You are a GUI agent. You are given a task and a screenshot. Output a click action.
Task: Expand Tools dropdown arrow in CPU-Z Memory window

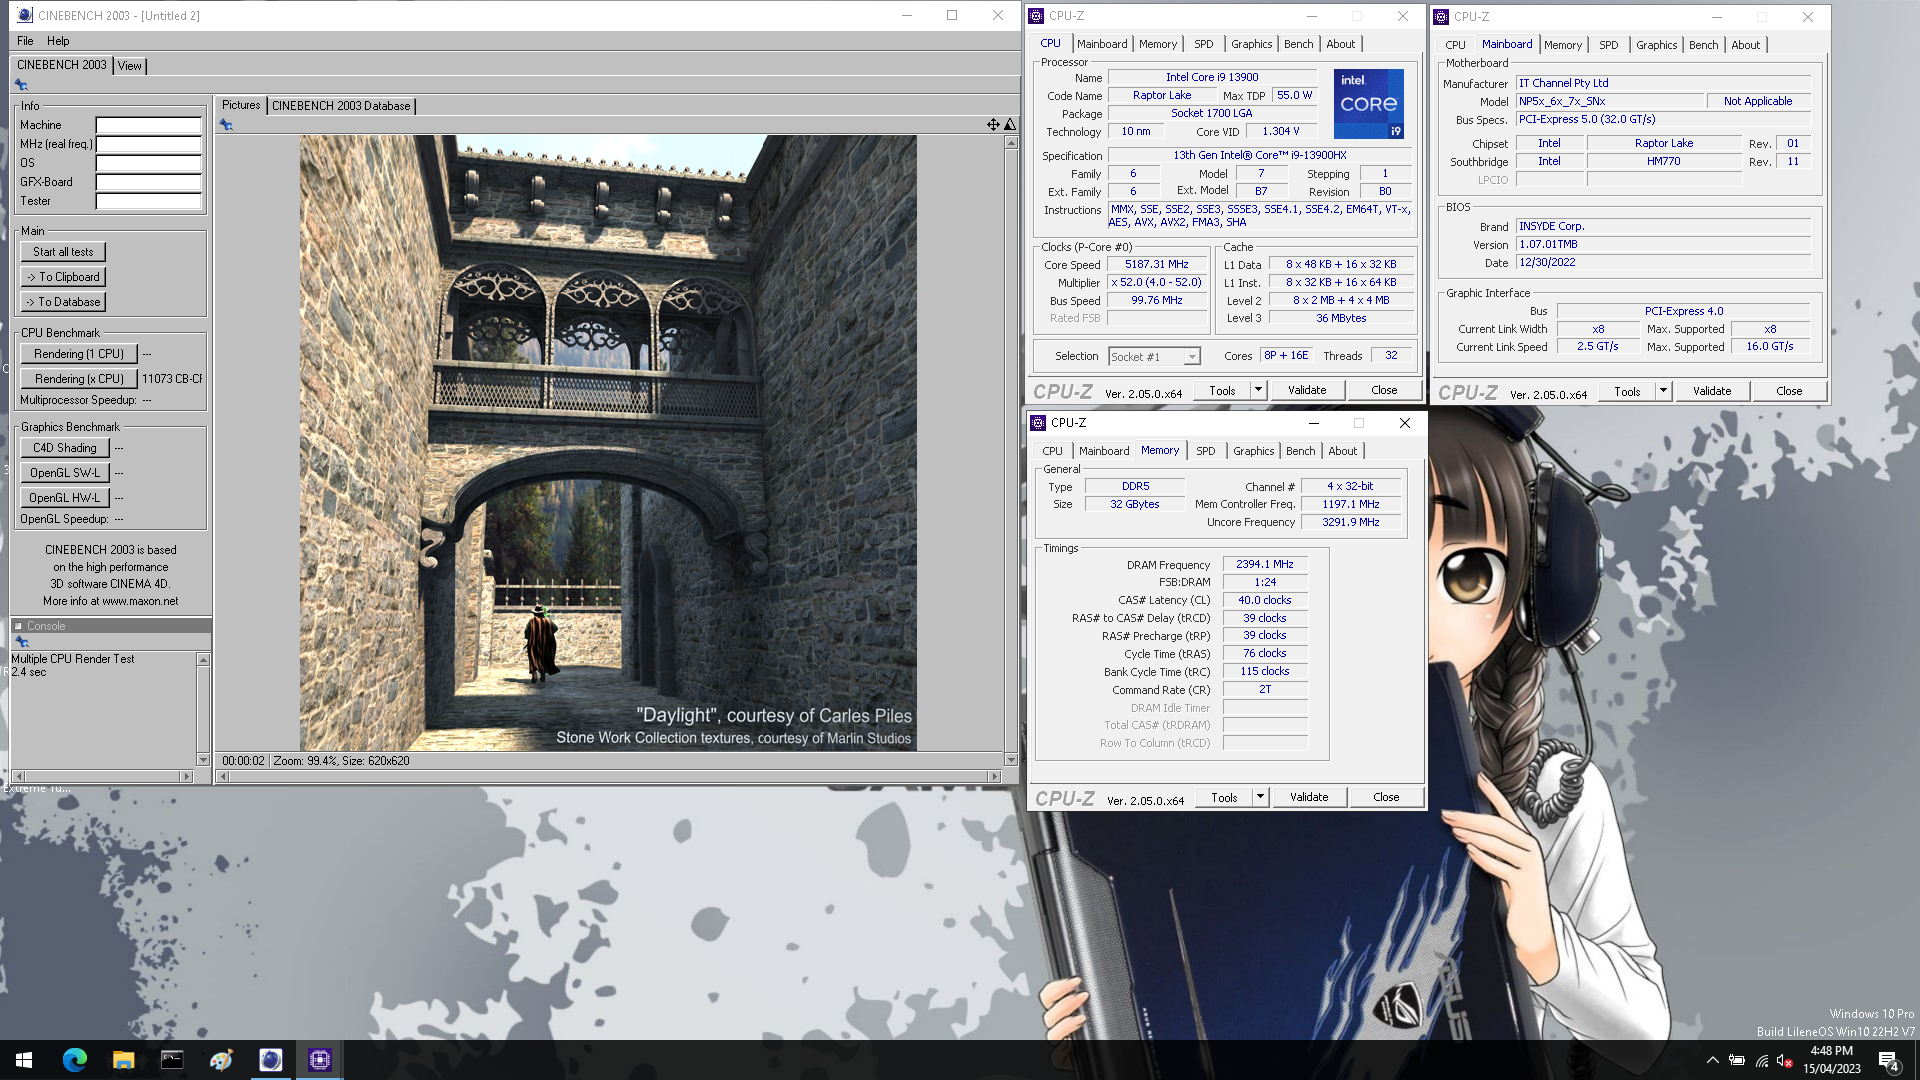click(x=1261, y=797)
